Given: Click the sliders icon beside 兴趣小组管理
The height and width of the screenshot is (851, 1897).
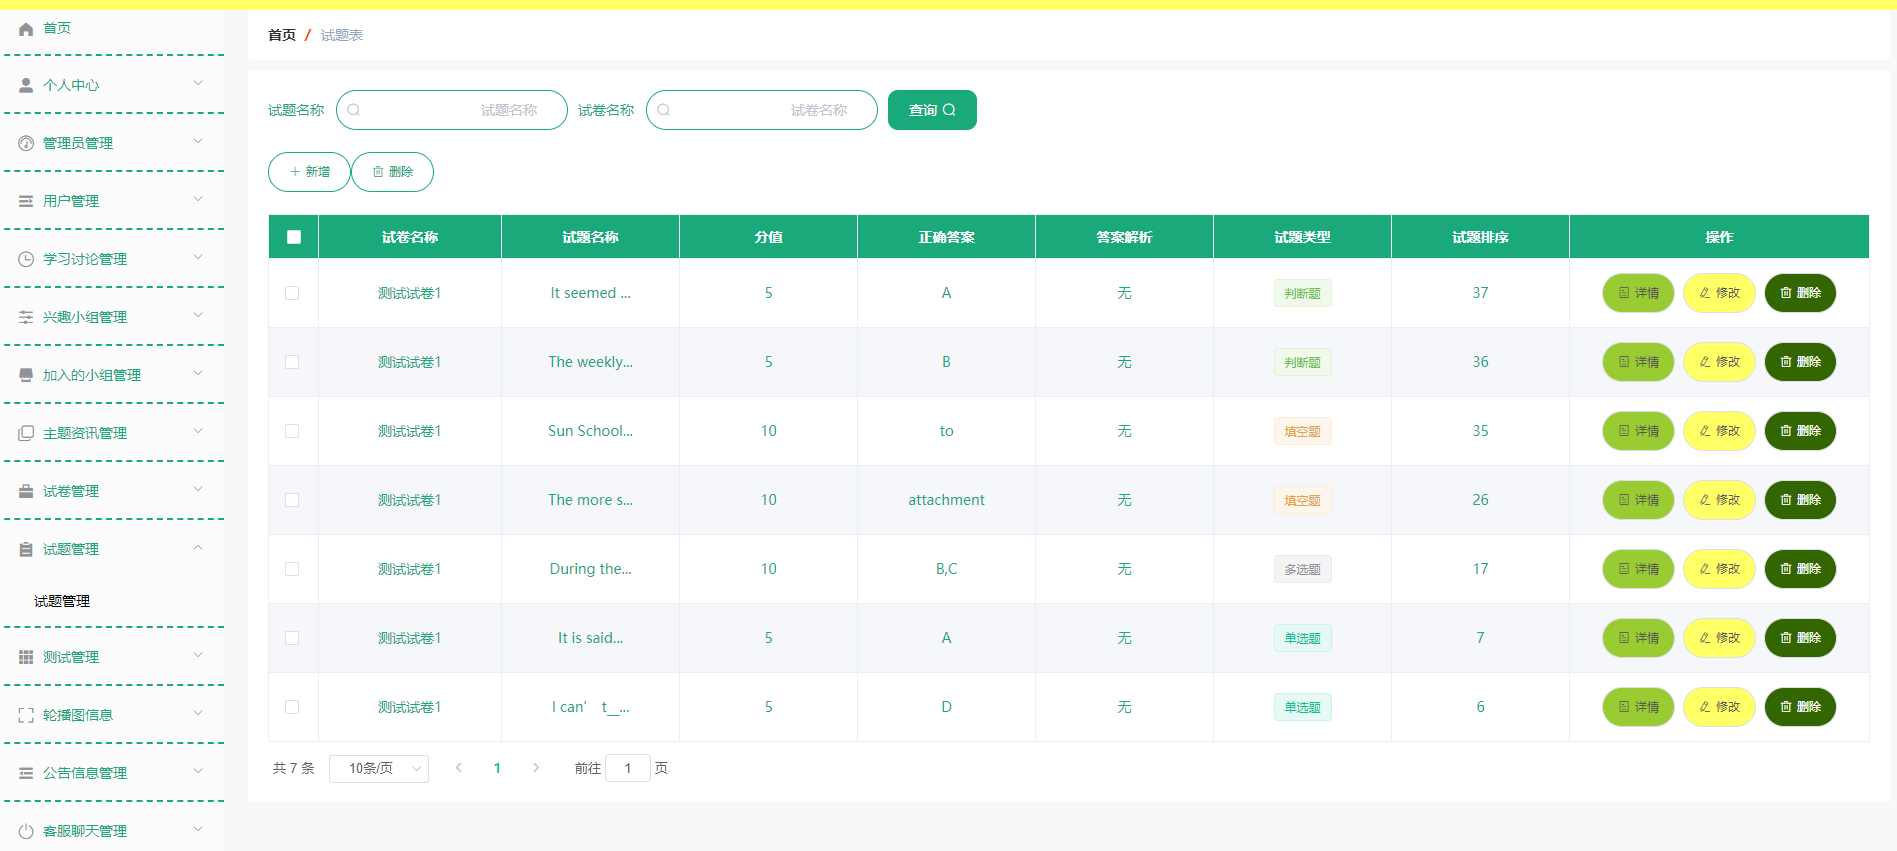Looking at the screenshot, I should tap(26, 317).
